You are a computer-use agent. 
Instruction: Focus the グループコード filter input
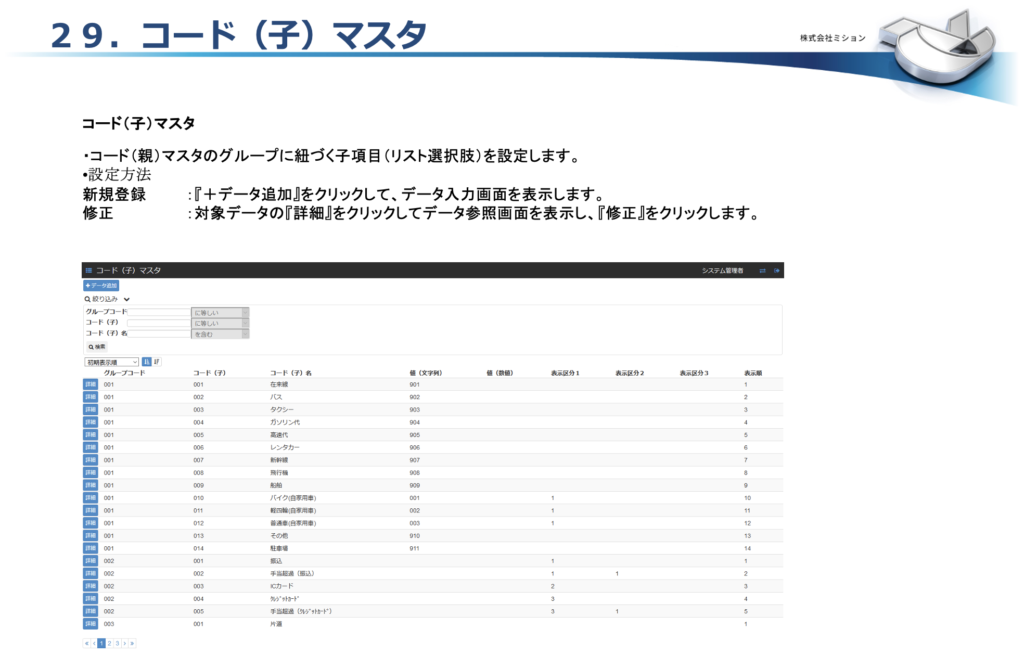(x=159, y=312)
